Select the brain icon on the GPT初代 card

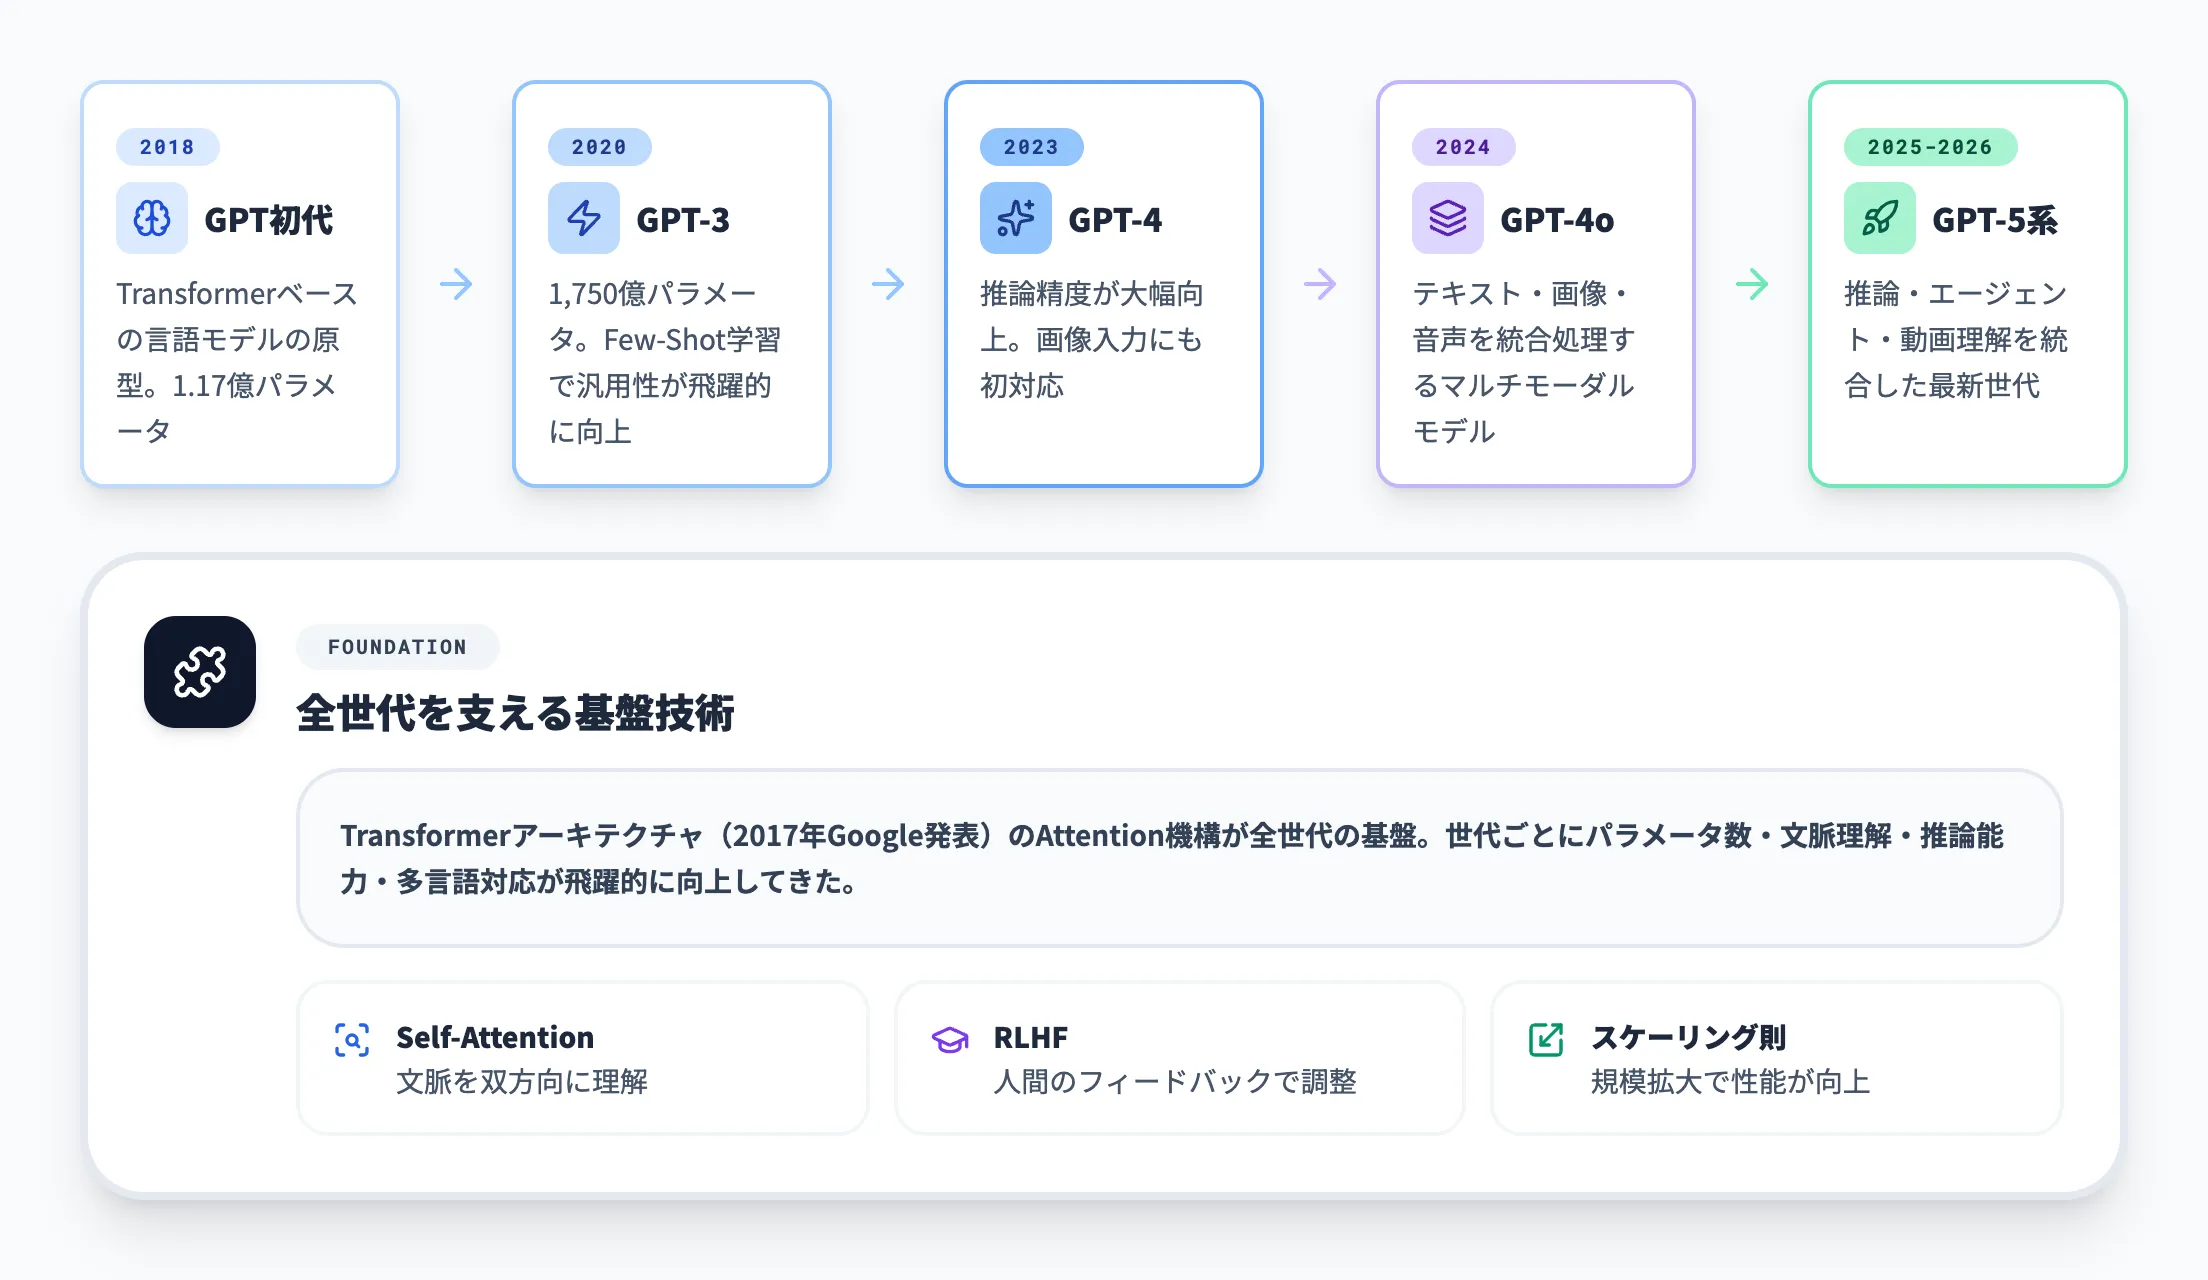coord(152,218)
